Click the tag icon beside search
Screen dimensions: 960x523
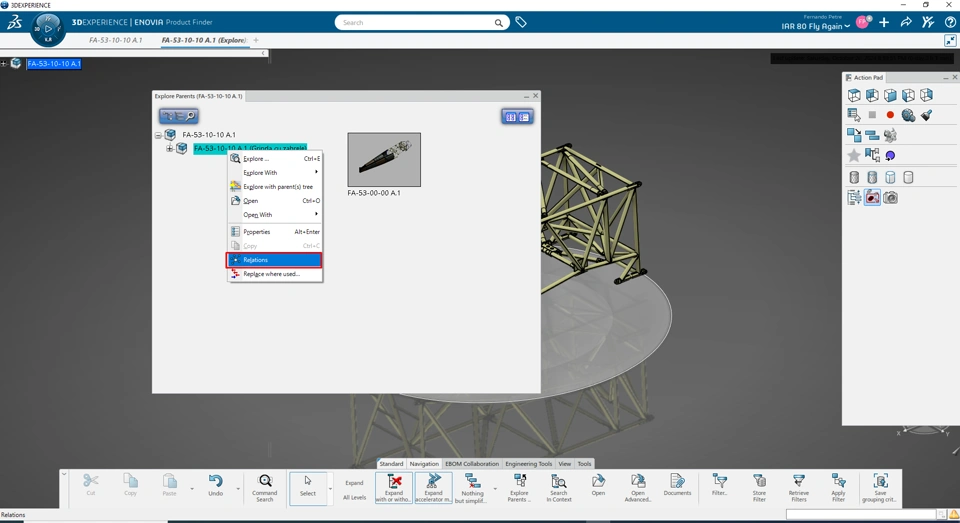[521, 23]
